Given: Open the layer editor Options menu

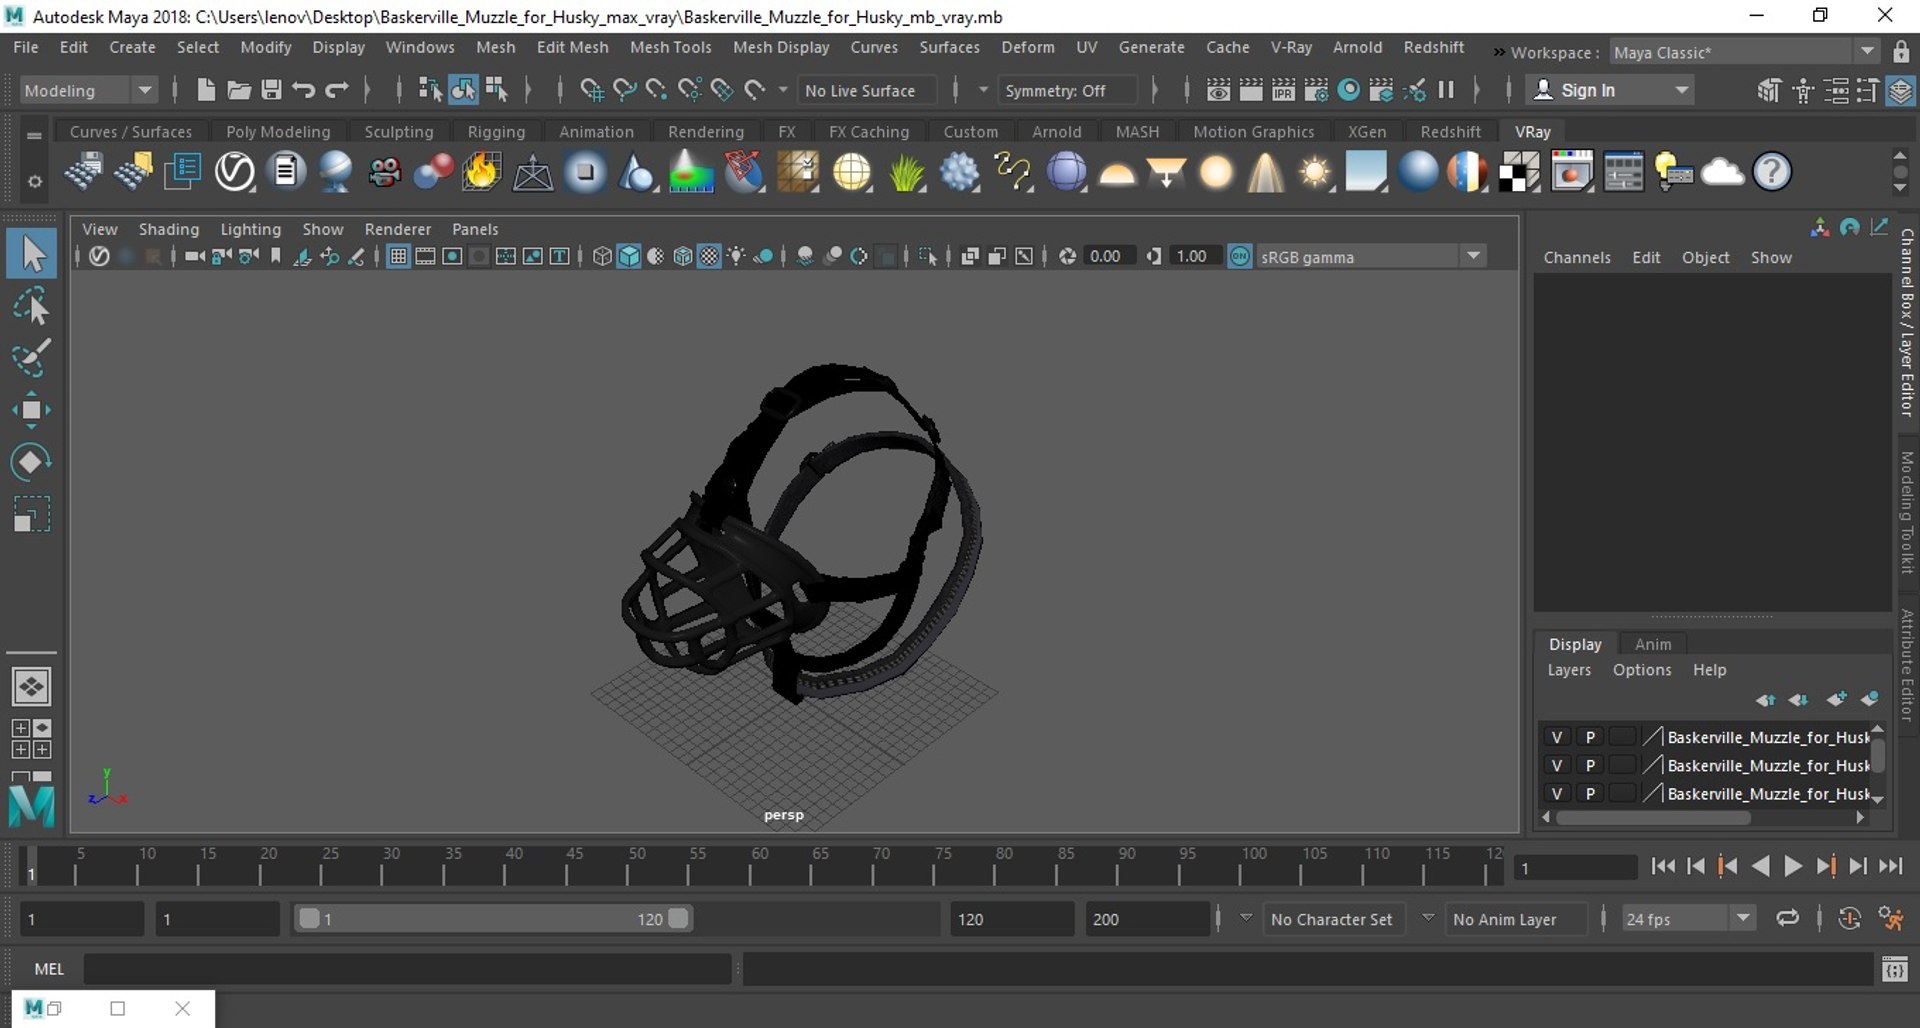Looking at the screenshot, I should coord(1641,670).
